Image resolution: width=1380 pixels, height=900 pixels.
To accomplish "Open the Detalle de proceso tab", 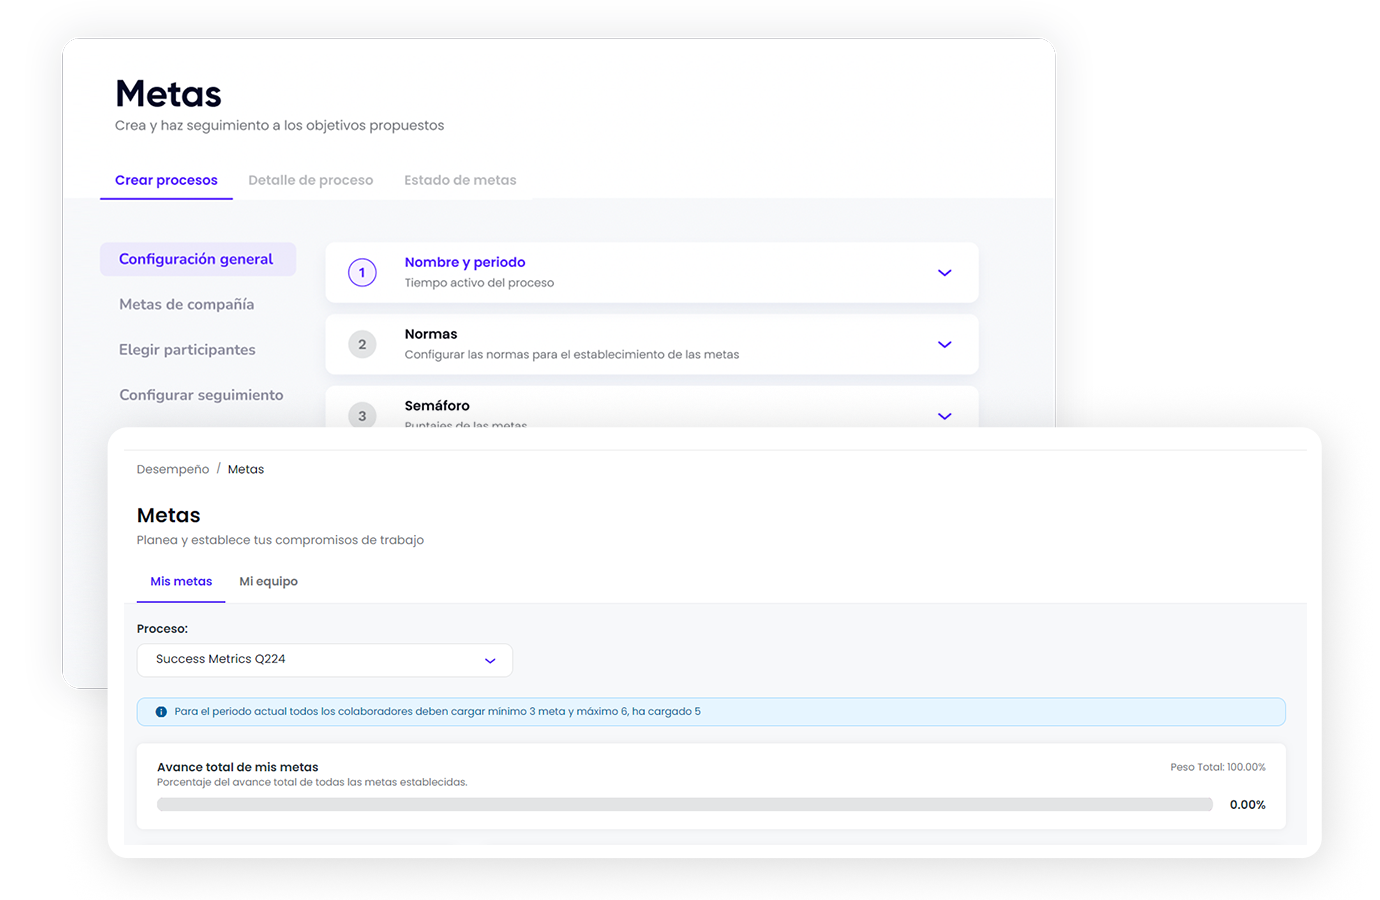I will [x=310, y=180].
